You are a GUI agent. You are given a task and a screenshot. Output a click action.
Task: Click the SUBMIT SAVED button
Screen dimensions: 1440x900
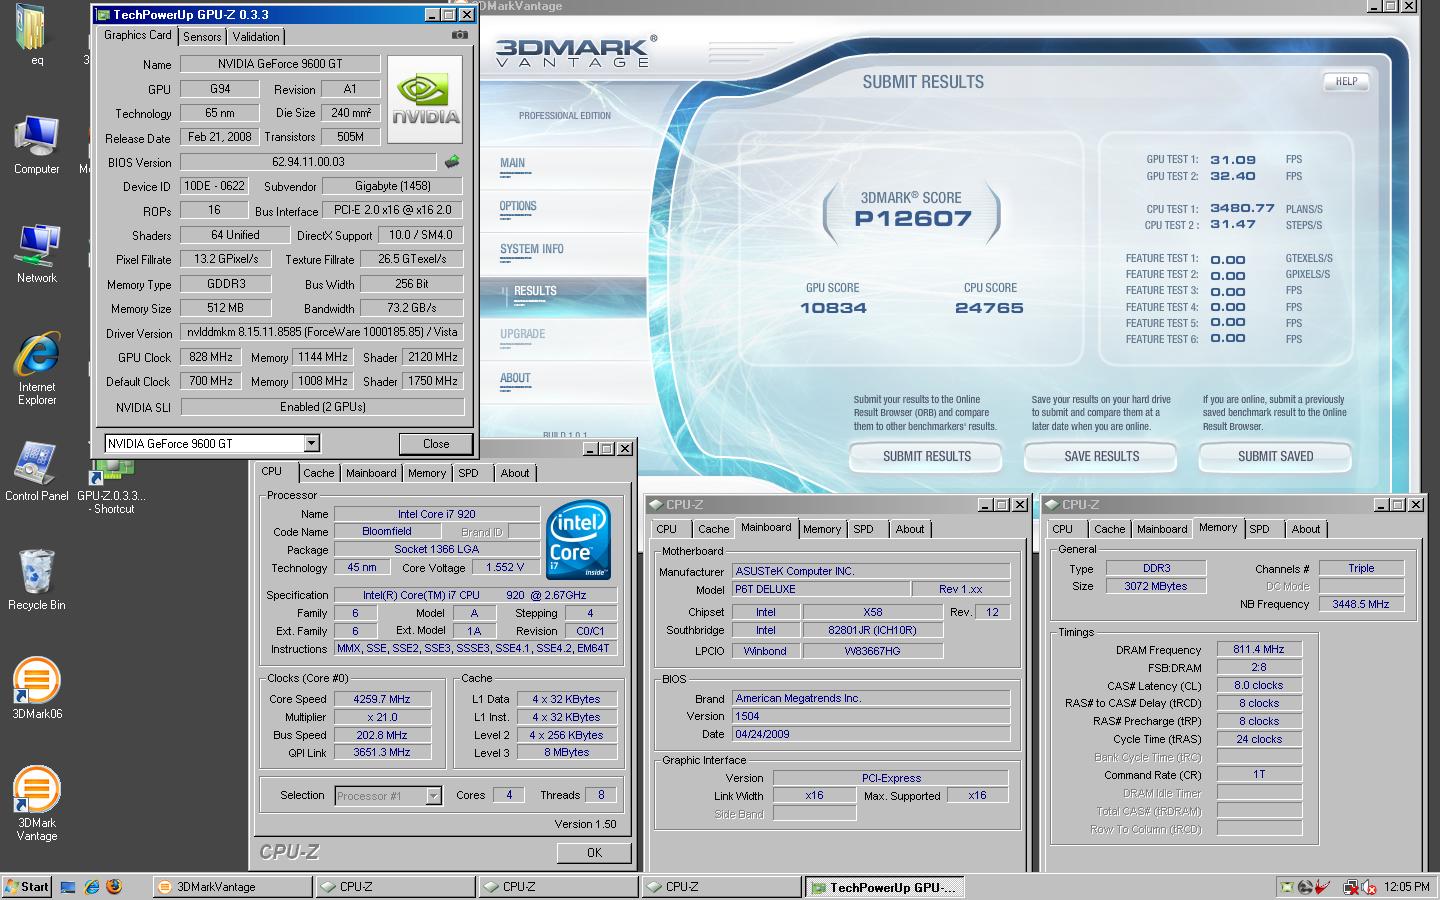tap(1276, 456)
